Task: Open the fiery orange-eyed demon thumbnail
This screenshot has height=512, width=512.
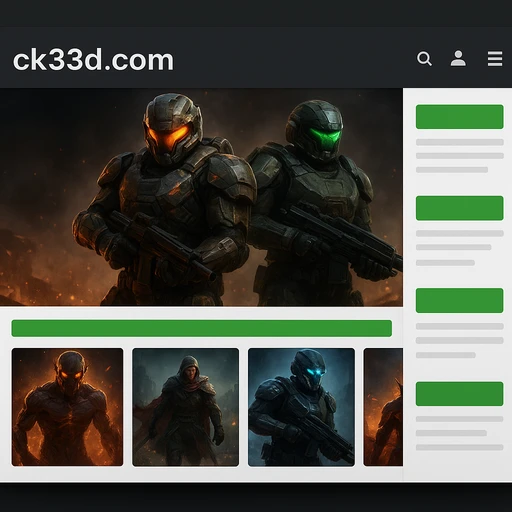Action: 67,407
